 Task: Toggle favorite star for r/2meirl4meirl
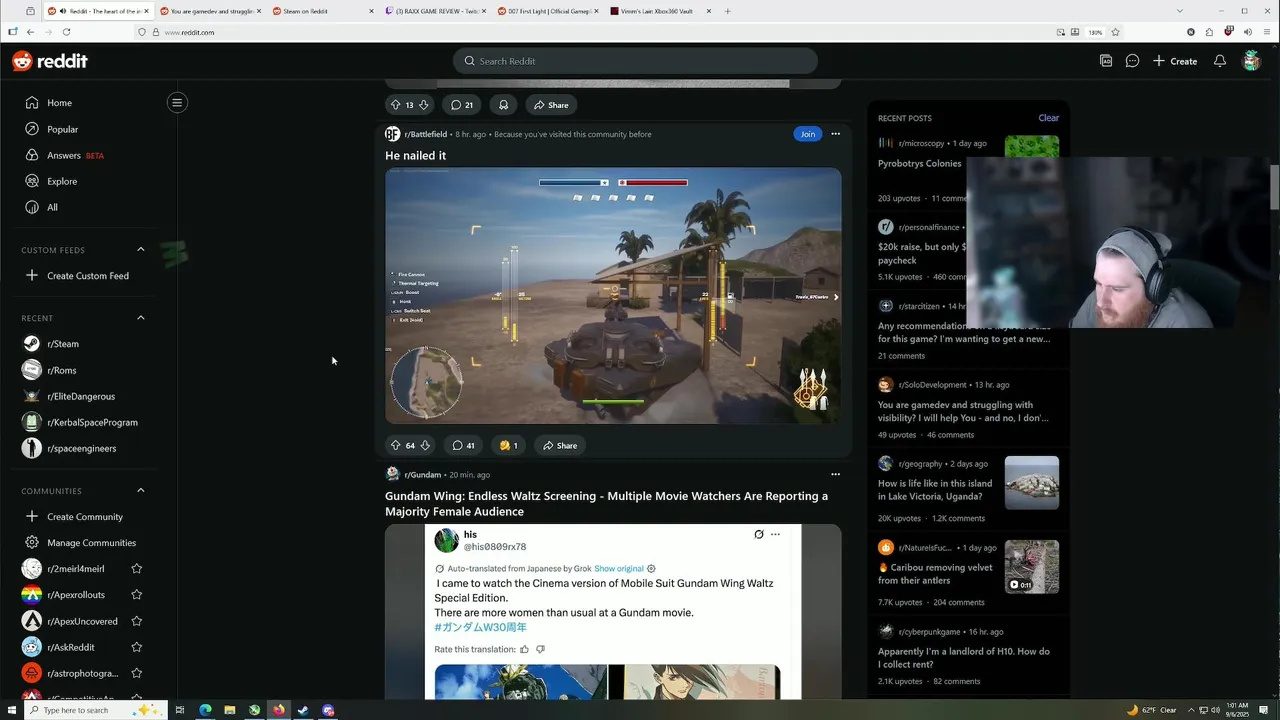137,569
